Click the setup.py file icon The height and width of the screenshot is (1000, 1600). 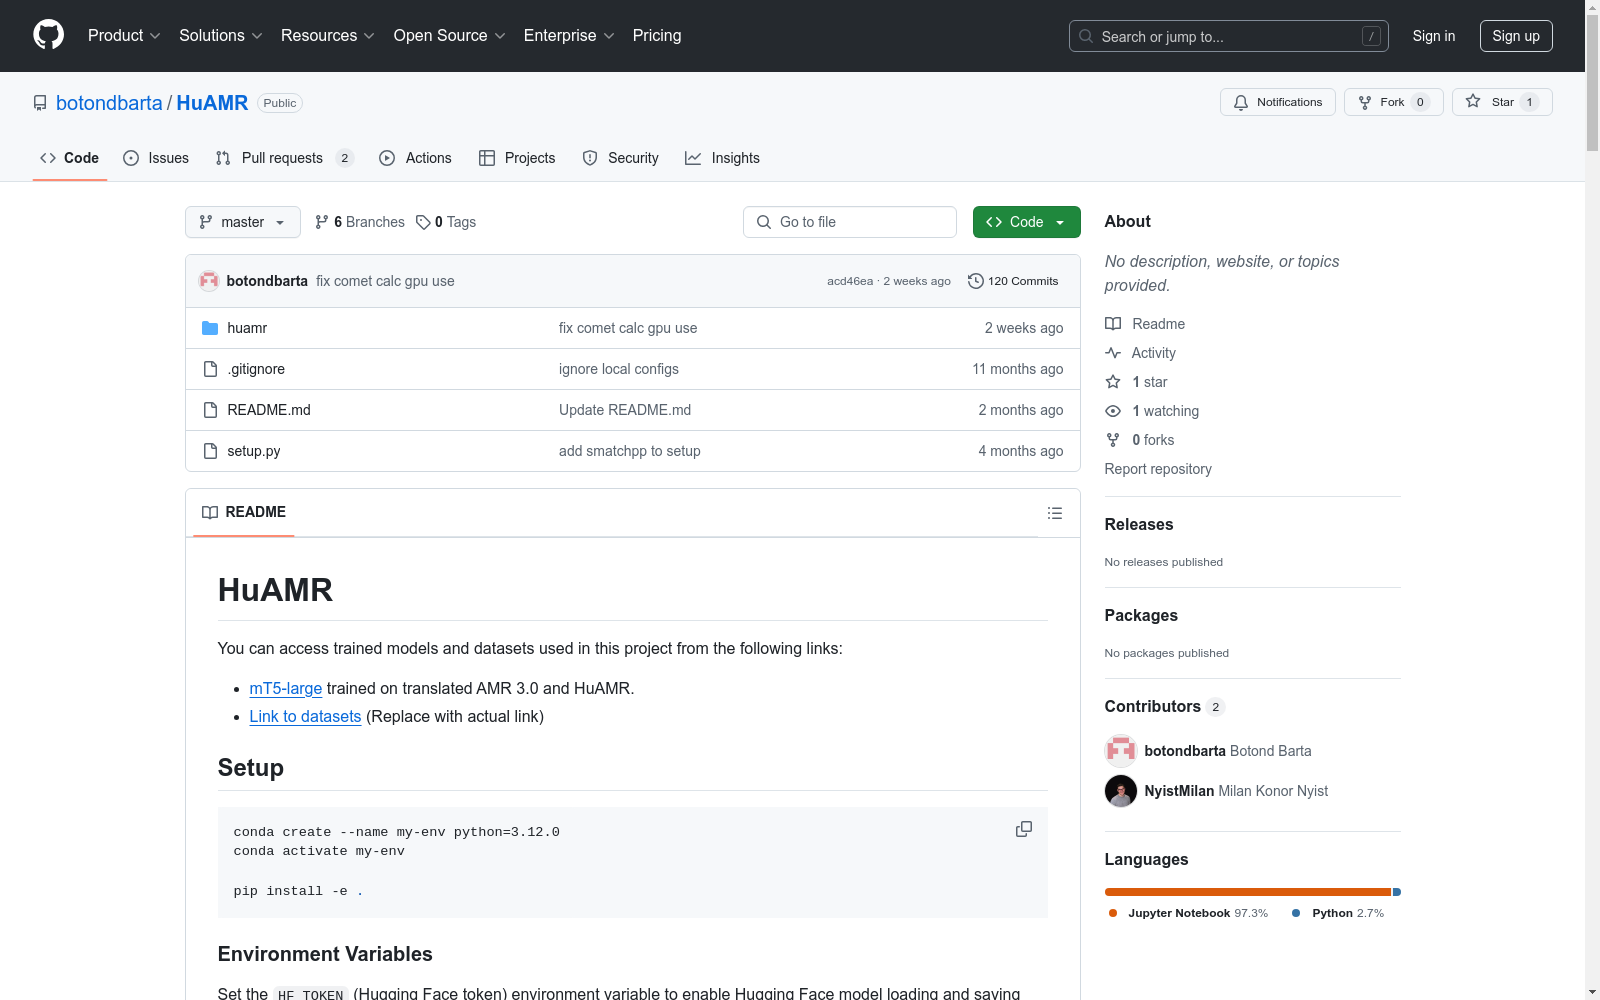point(210,451)
